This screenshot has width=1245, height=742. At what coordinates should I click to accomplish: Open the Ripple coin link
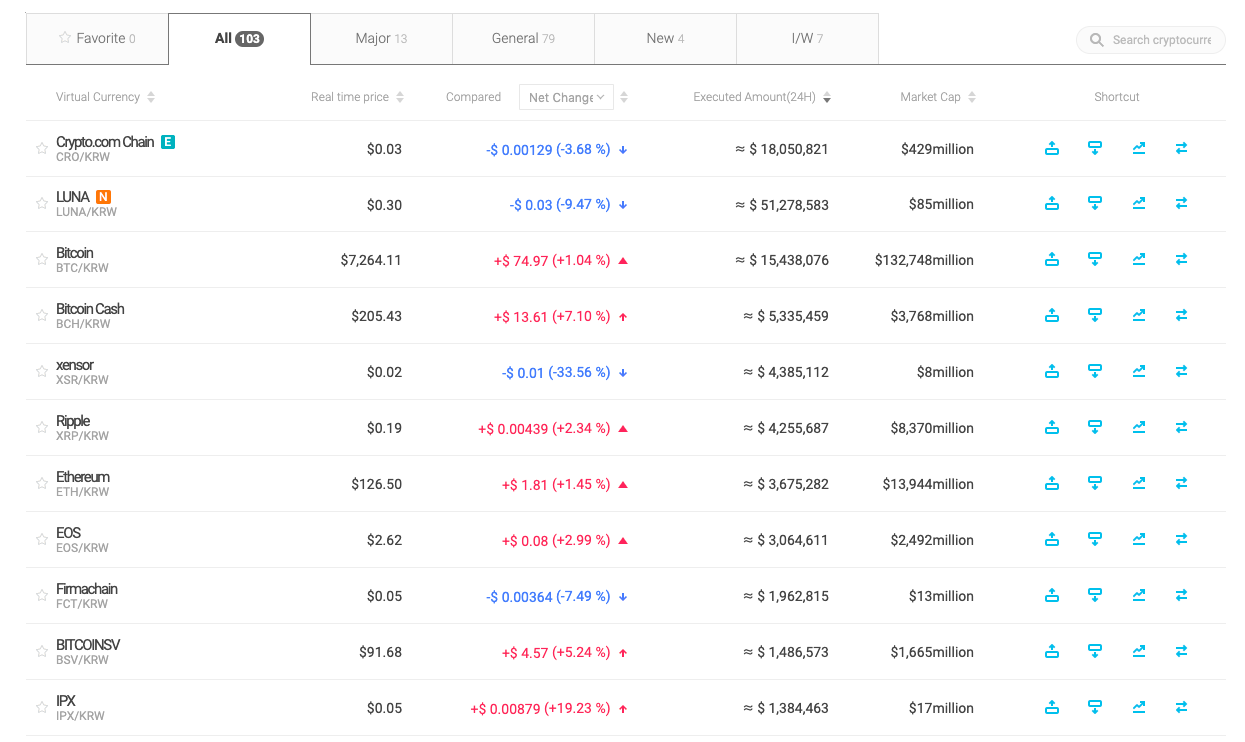[x=73, y=421]
